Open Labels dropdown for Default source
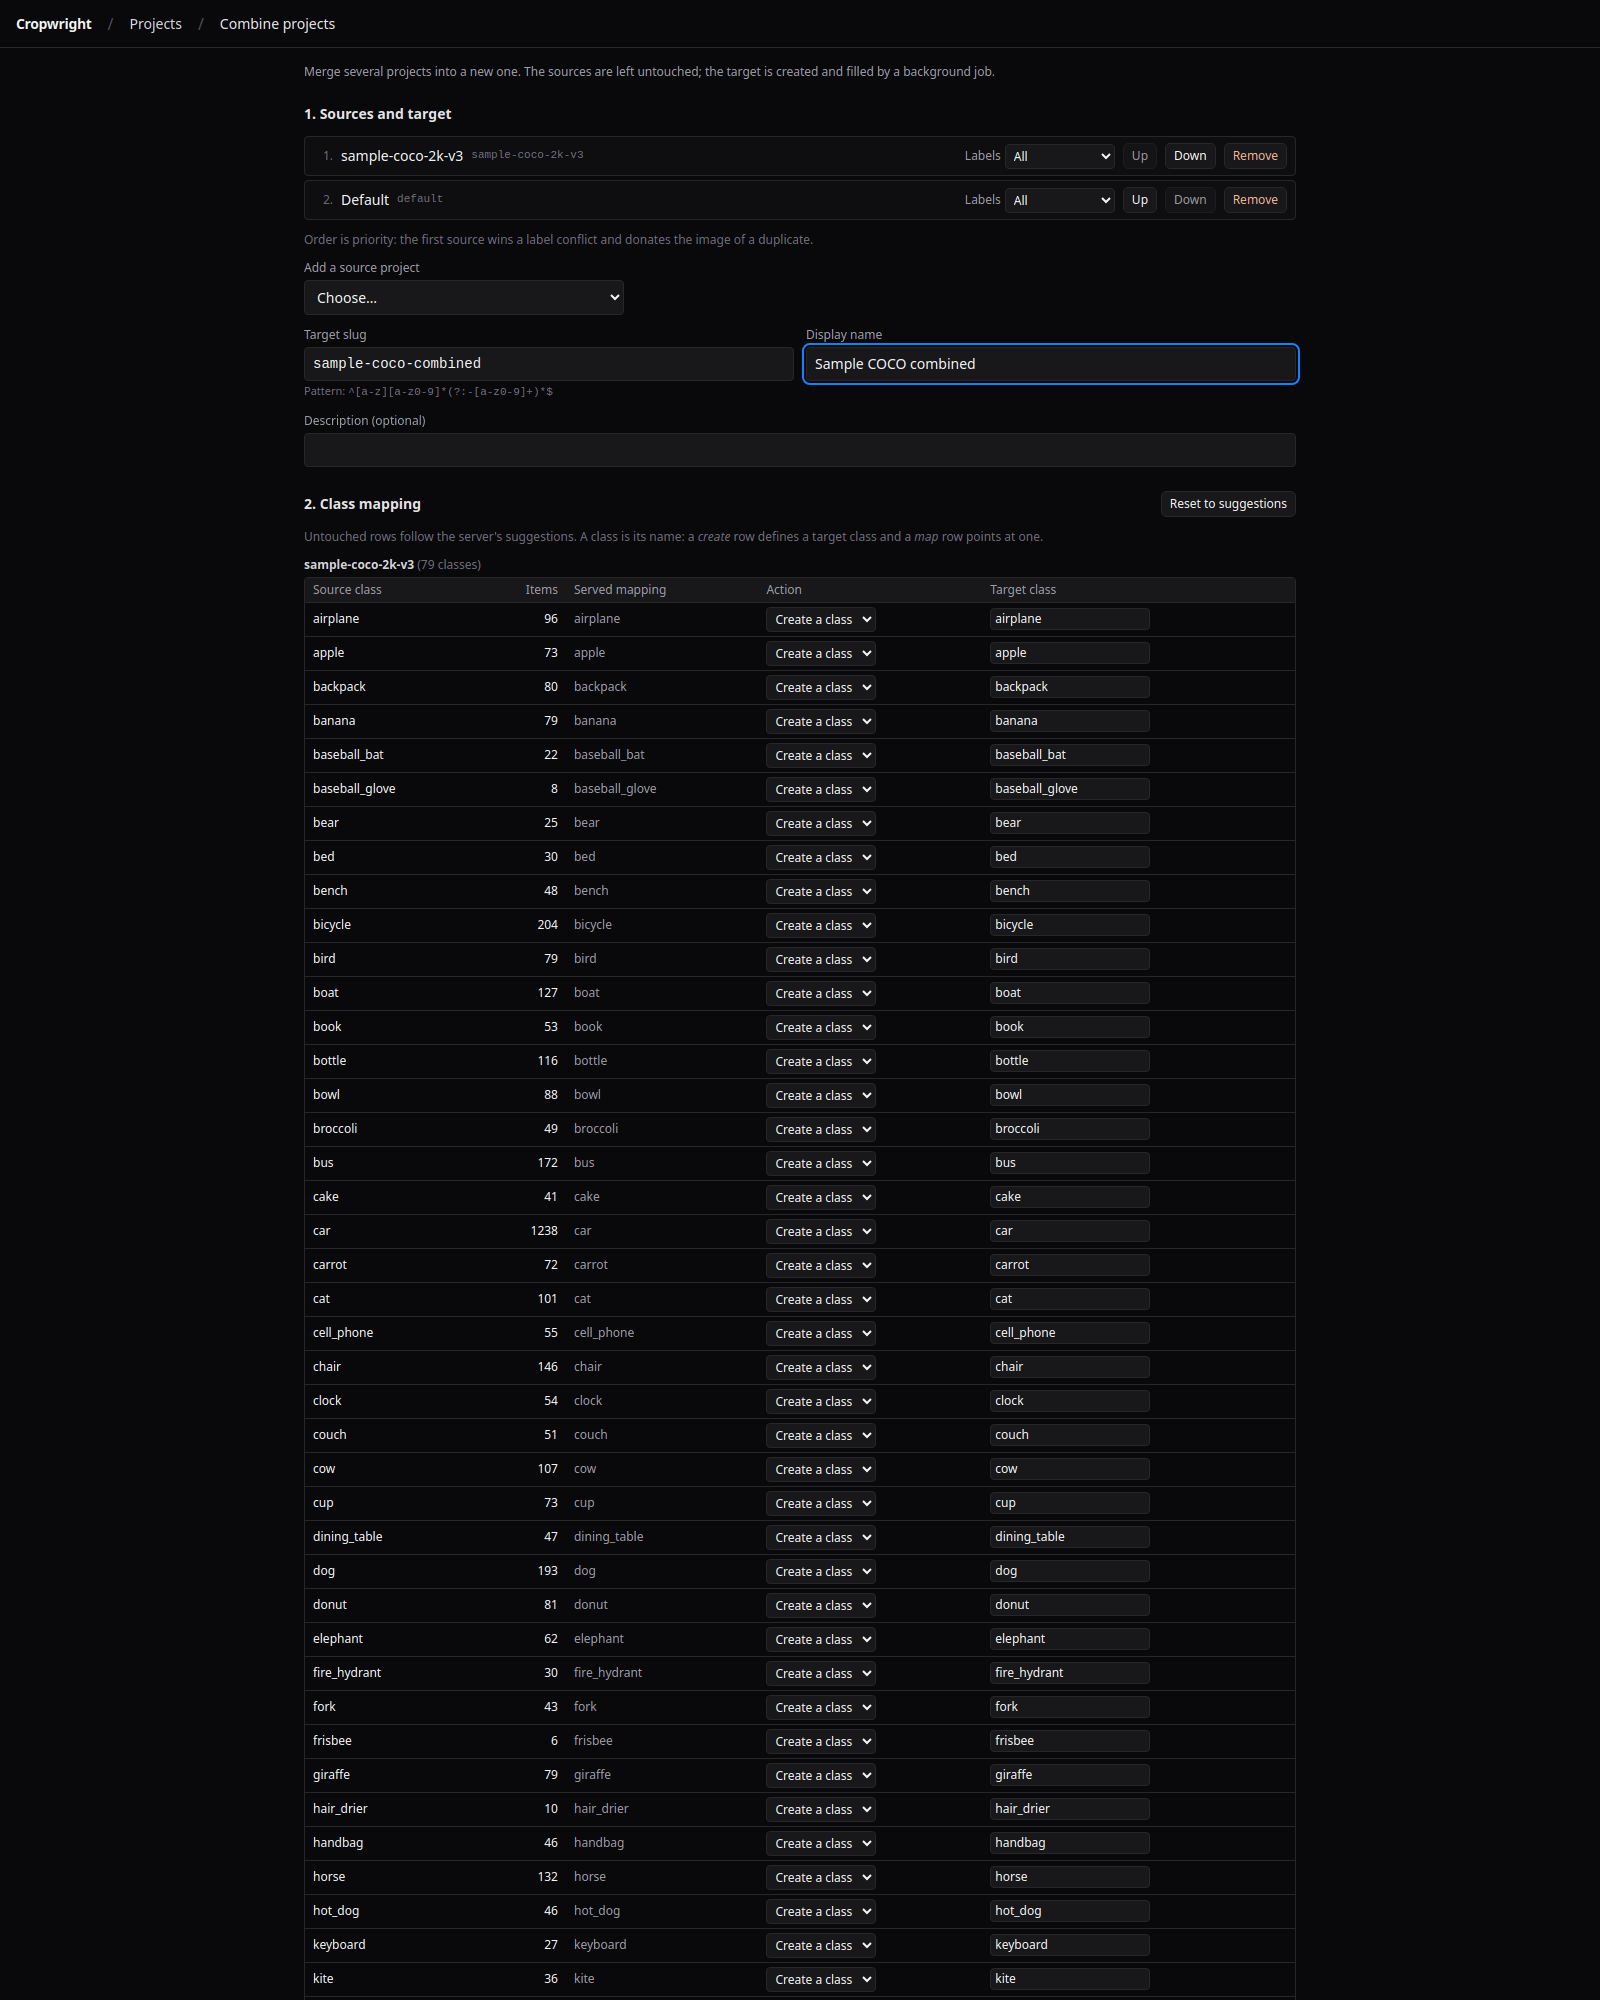This screenshot has width=1600, height=2000. click(x=1060, y=200)
